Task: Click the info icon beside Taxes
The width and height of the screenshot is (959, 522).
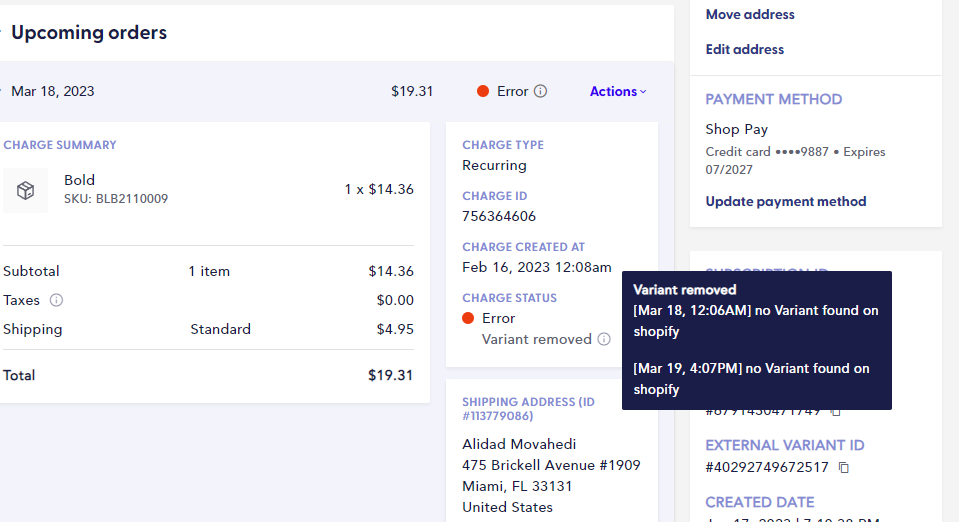Action: 56,300
